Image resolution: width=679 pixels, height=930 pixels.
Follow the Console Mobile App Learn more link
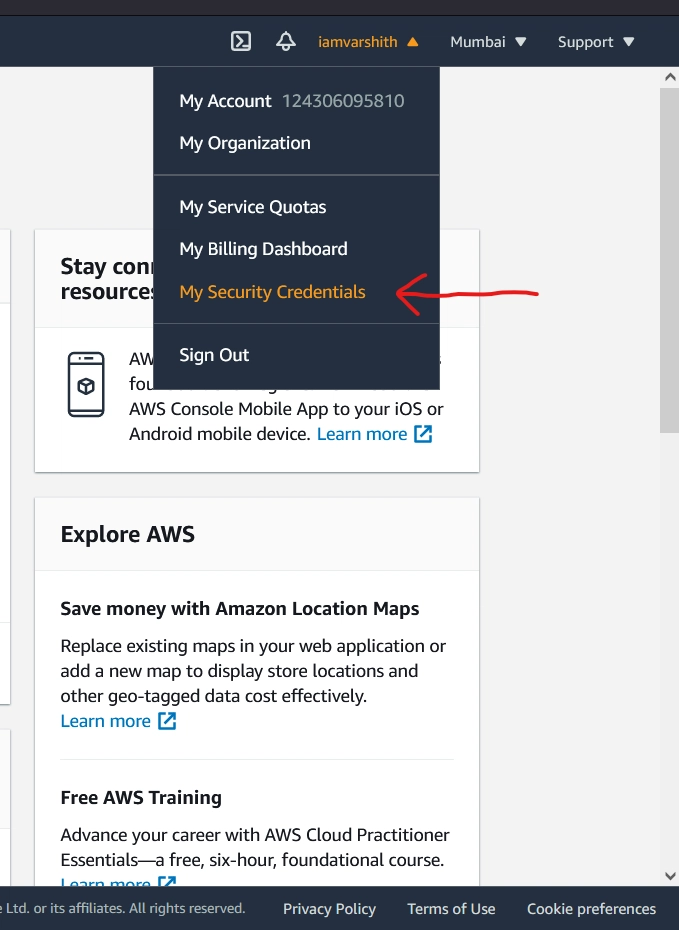[x=362, y=434]
